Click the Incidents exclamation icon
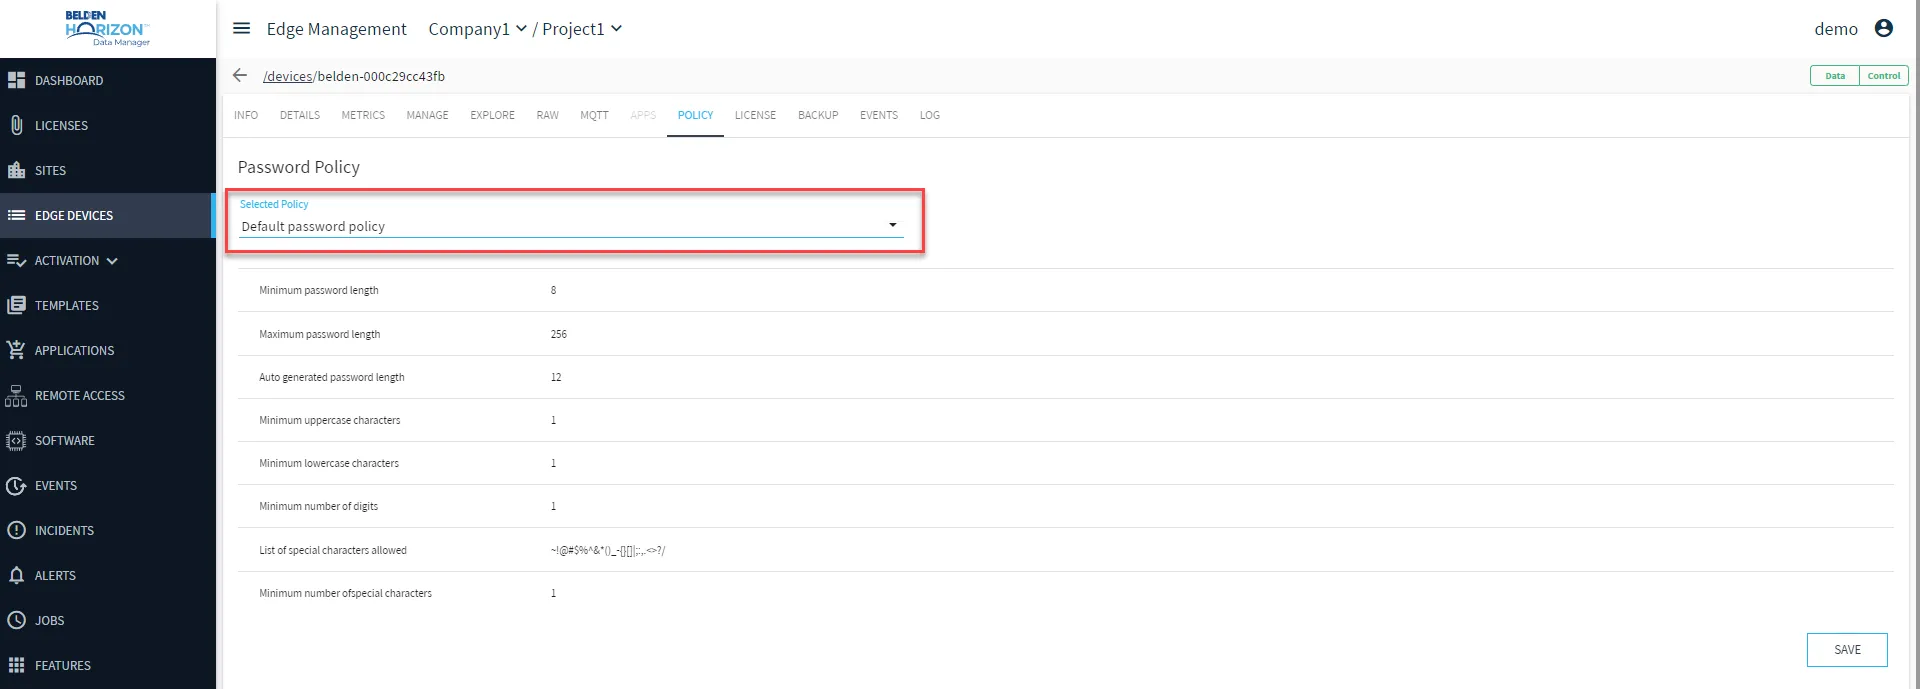Image resolution: width=1920 pixels, height=689 pixels. click(x=16, y=530)
